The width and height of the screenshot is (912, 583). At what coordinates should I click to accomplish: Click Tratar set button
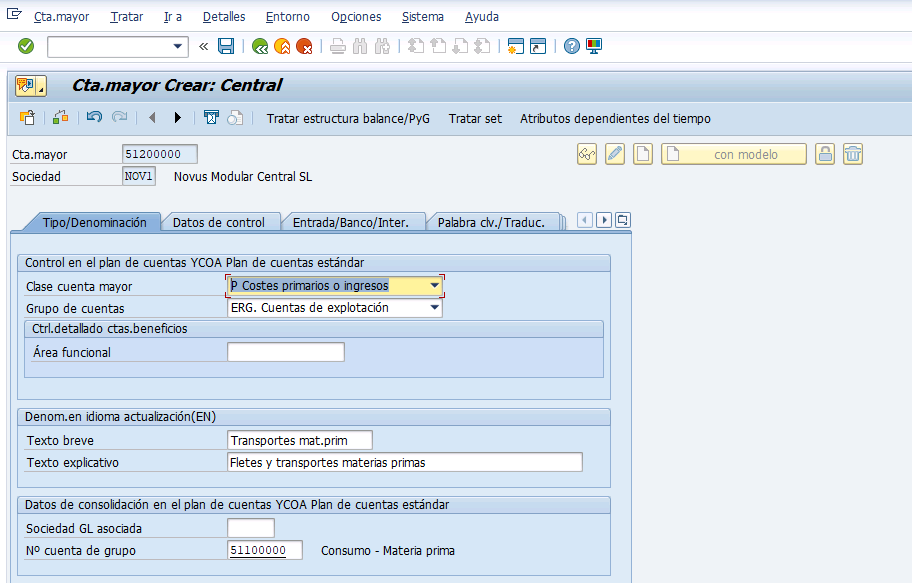pyautogui.click(x=475, y=119)
